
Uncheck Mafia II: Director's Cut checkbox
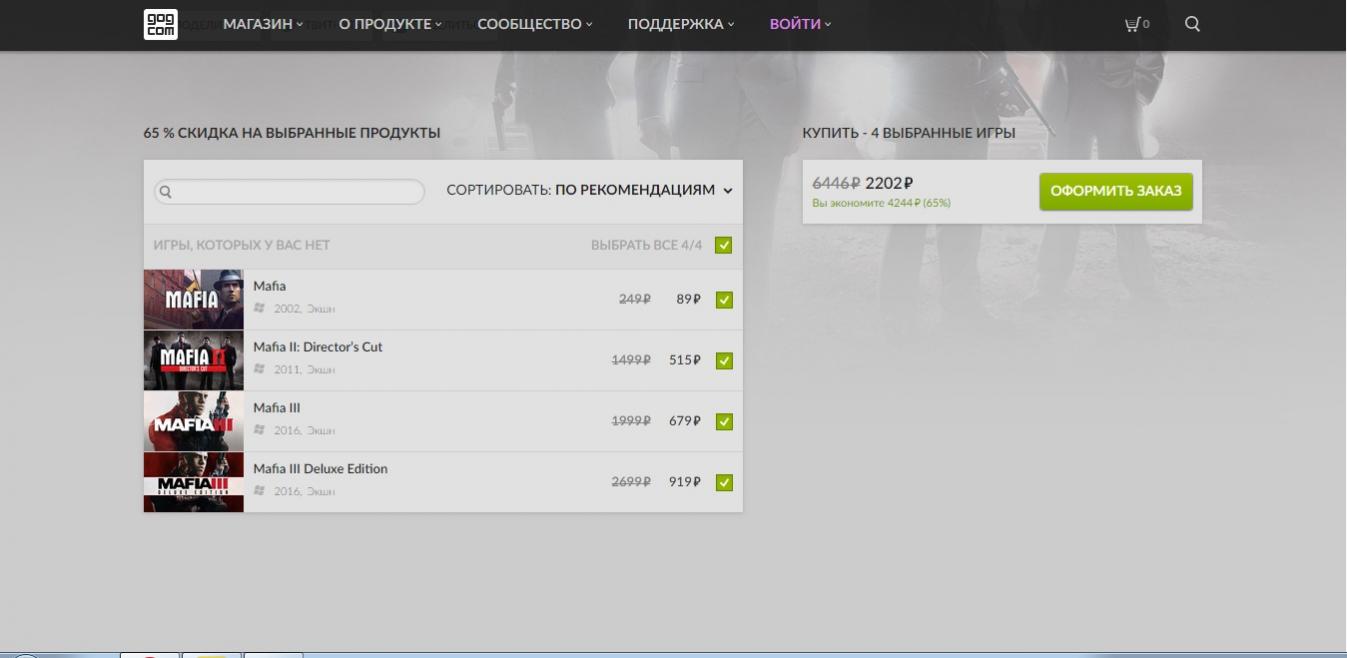(724, 360)
